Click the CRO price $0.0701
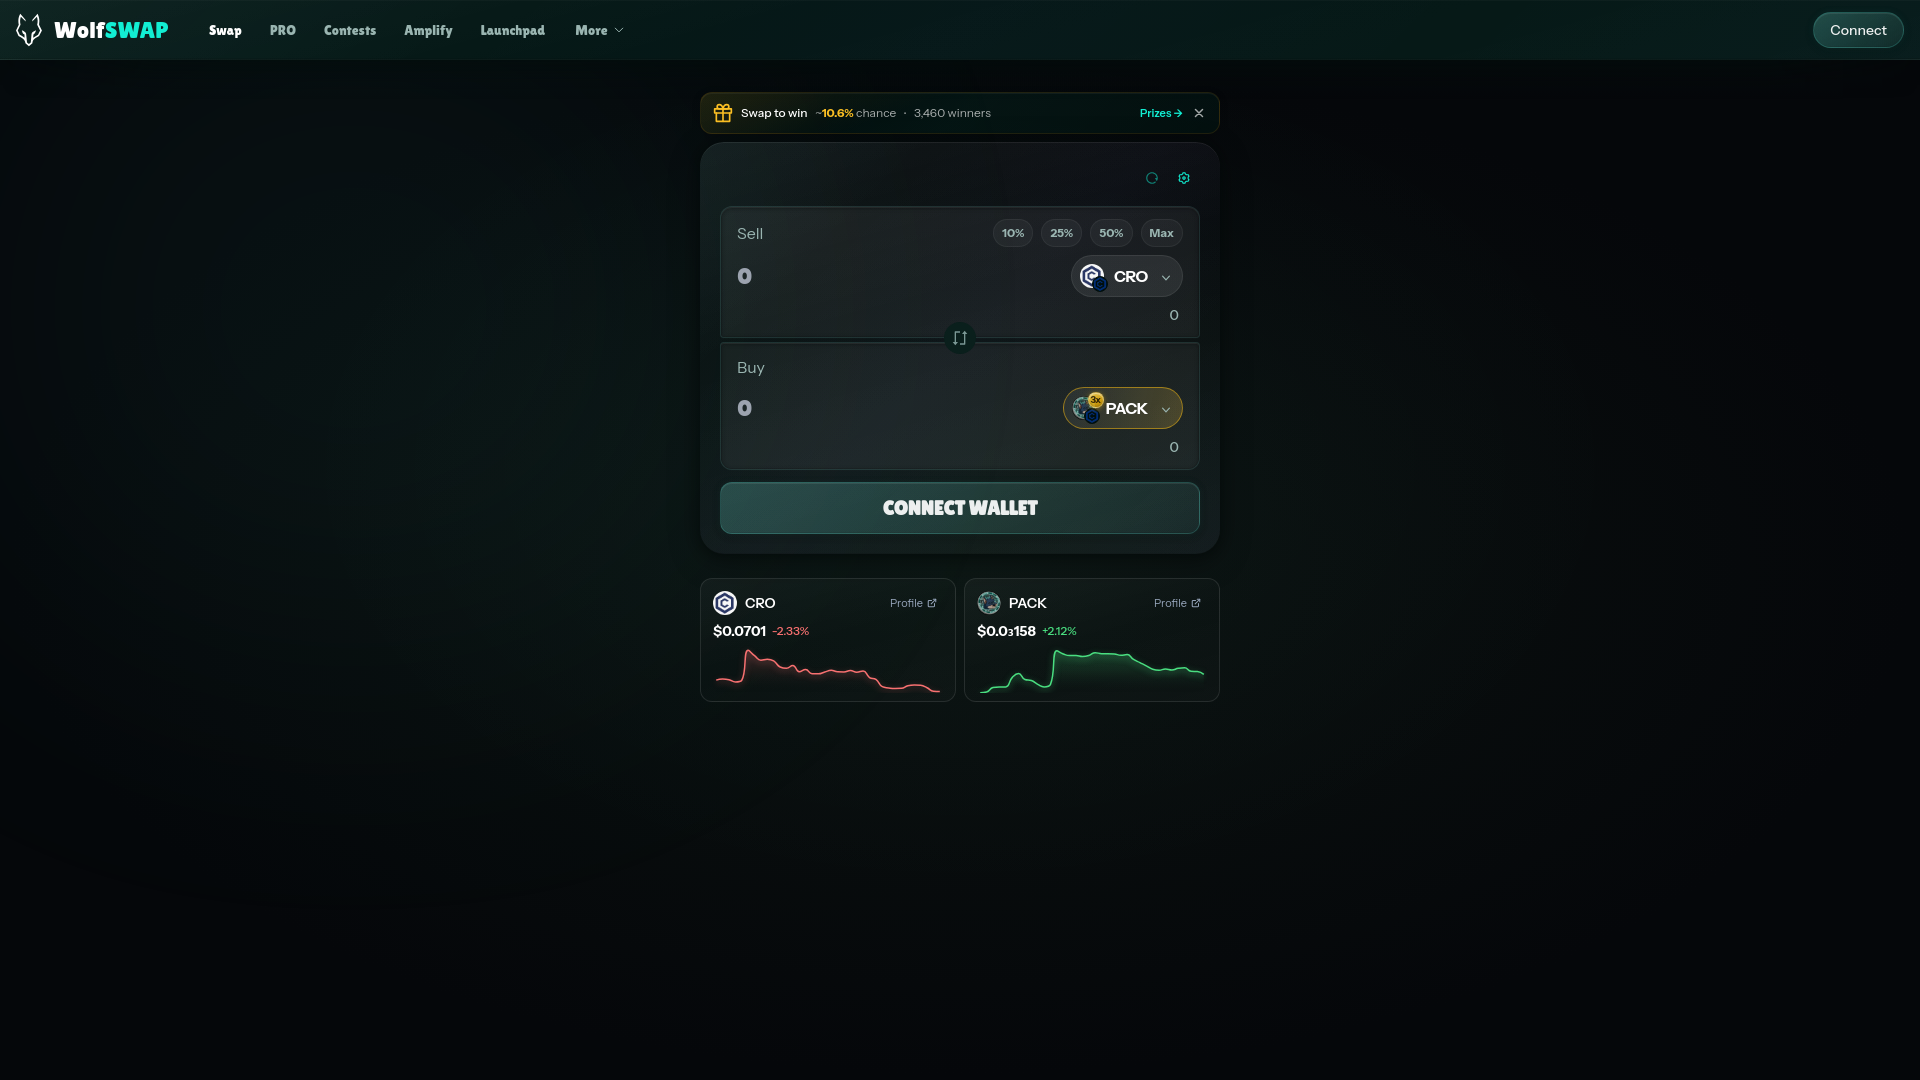 [x=739, y=631]
